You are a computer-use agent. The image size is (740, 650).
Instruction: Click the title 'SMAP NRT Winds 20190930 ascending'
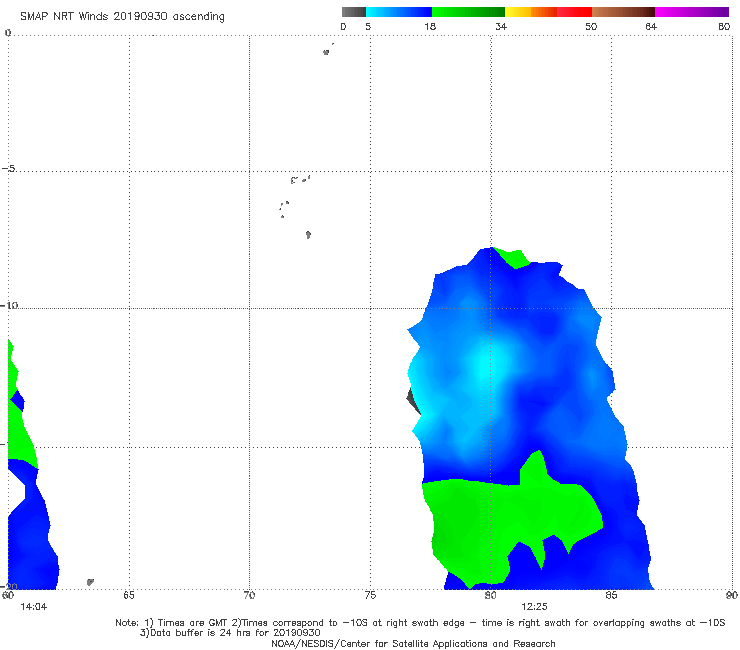(122, 16)
